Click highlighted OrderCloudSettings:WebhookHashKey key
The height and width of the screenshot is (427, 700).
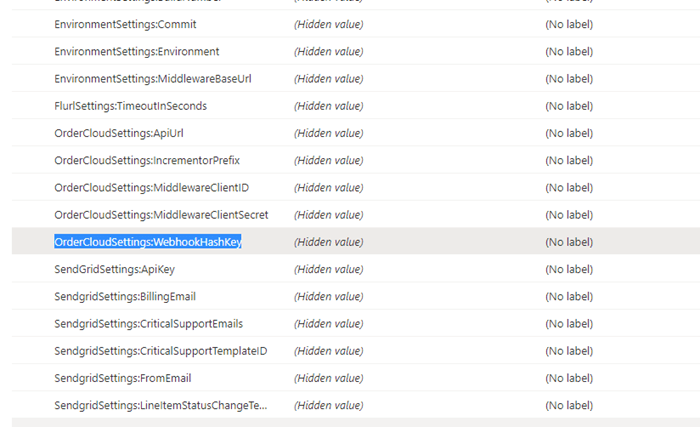point(148,242)
